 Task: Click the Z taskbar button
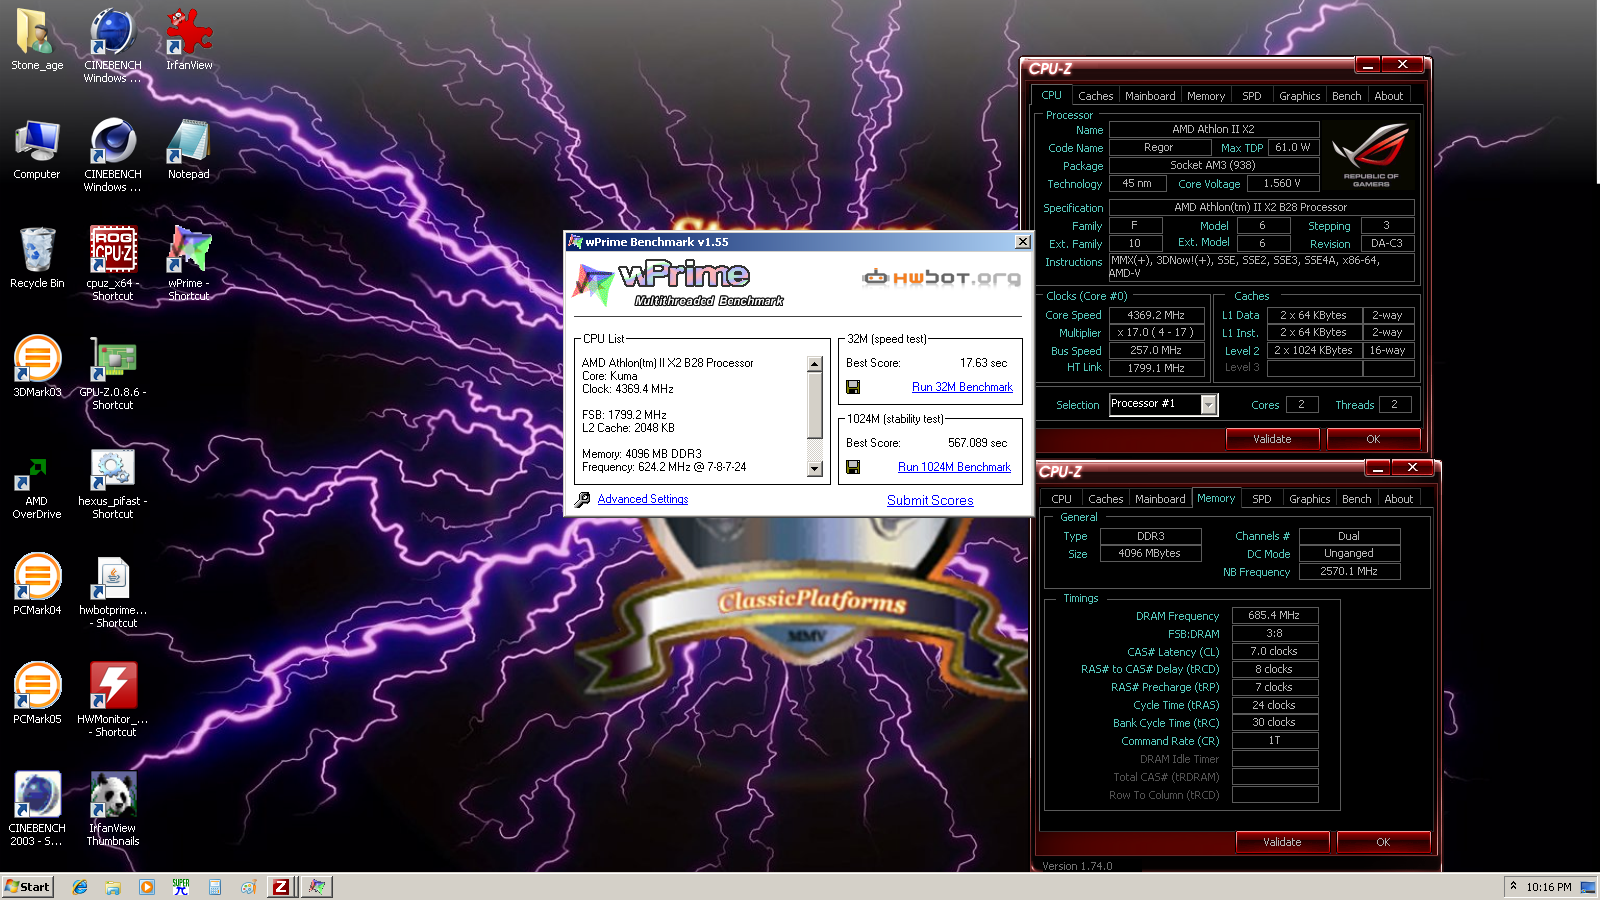click(281, 887)
